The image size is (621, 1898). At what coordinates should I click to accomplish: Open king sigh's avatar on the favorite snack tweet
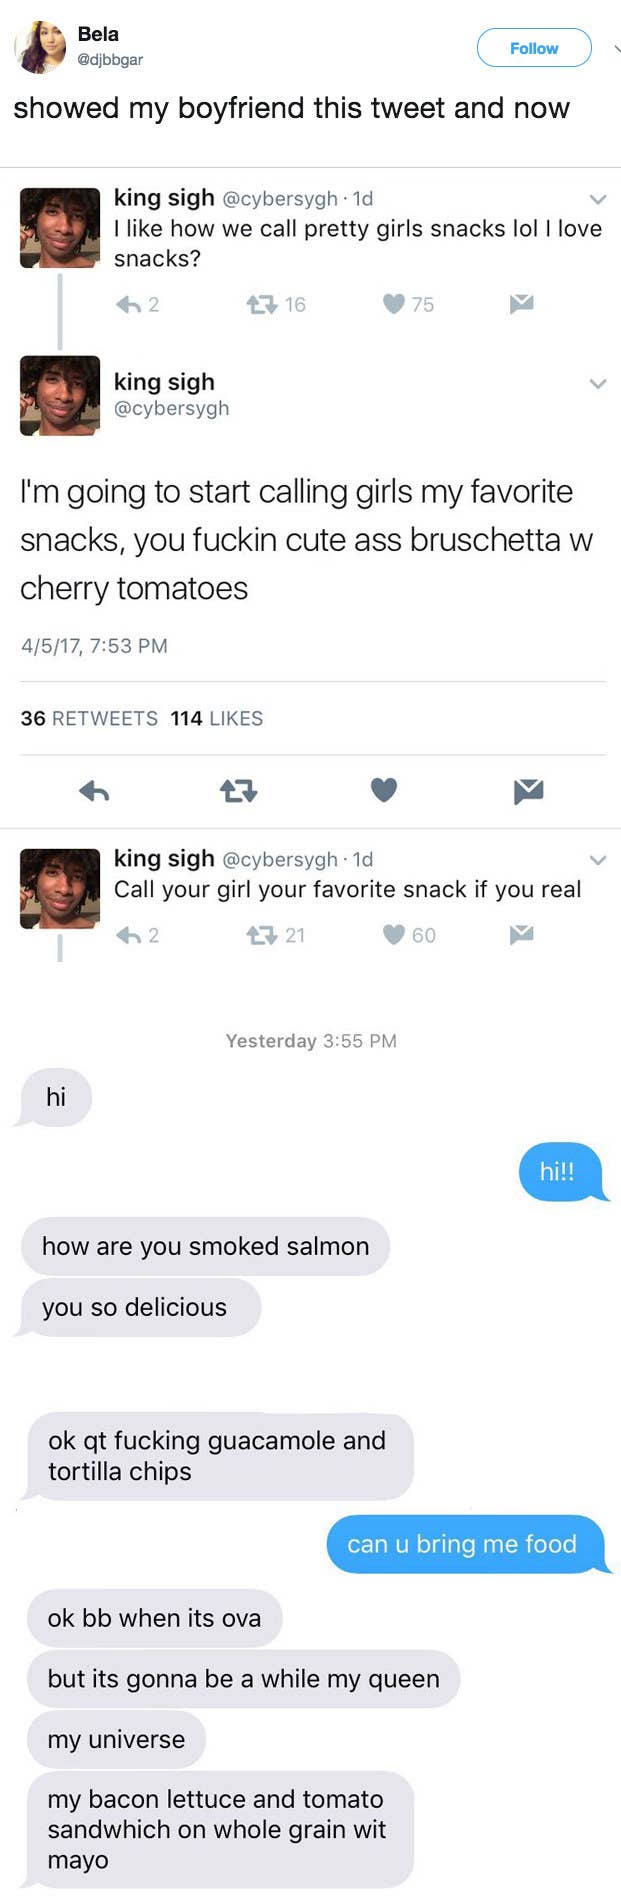tap(60, 888)
